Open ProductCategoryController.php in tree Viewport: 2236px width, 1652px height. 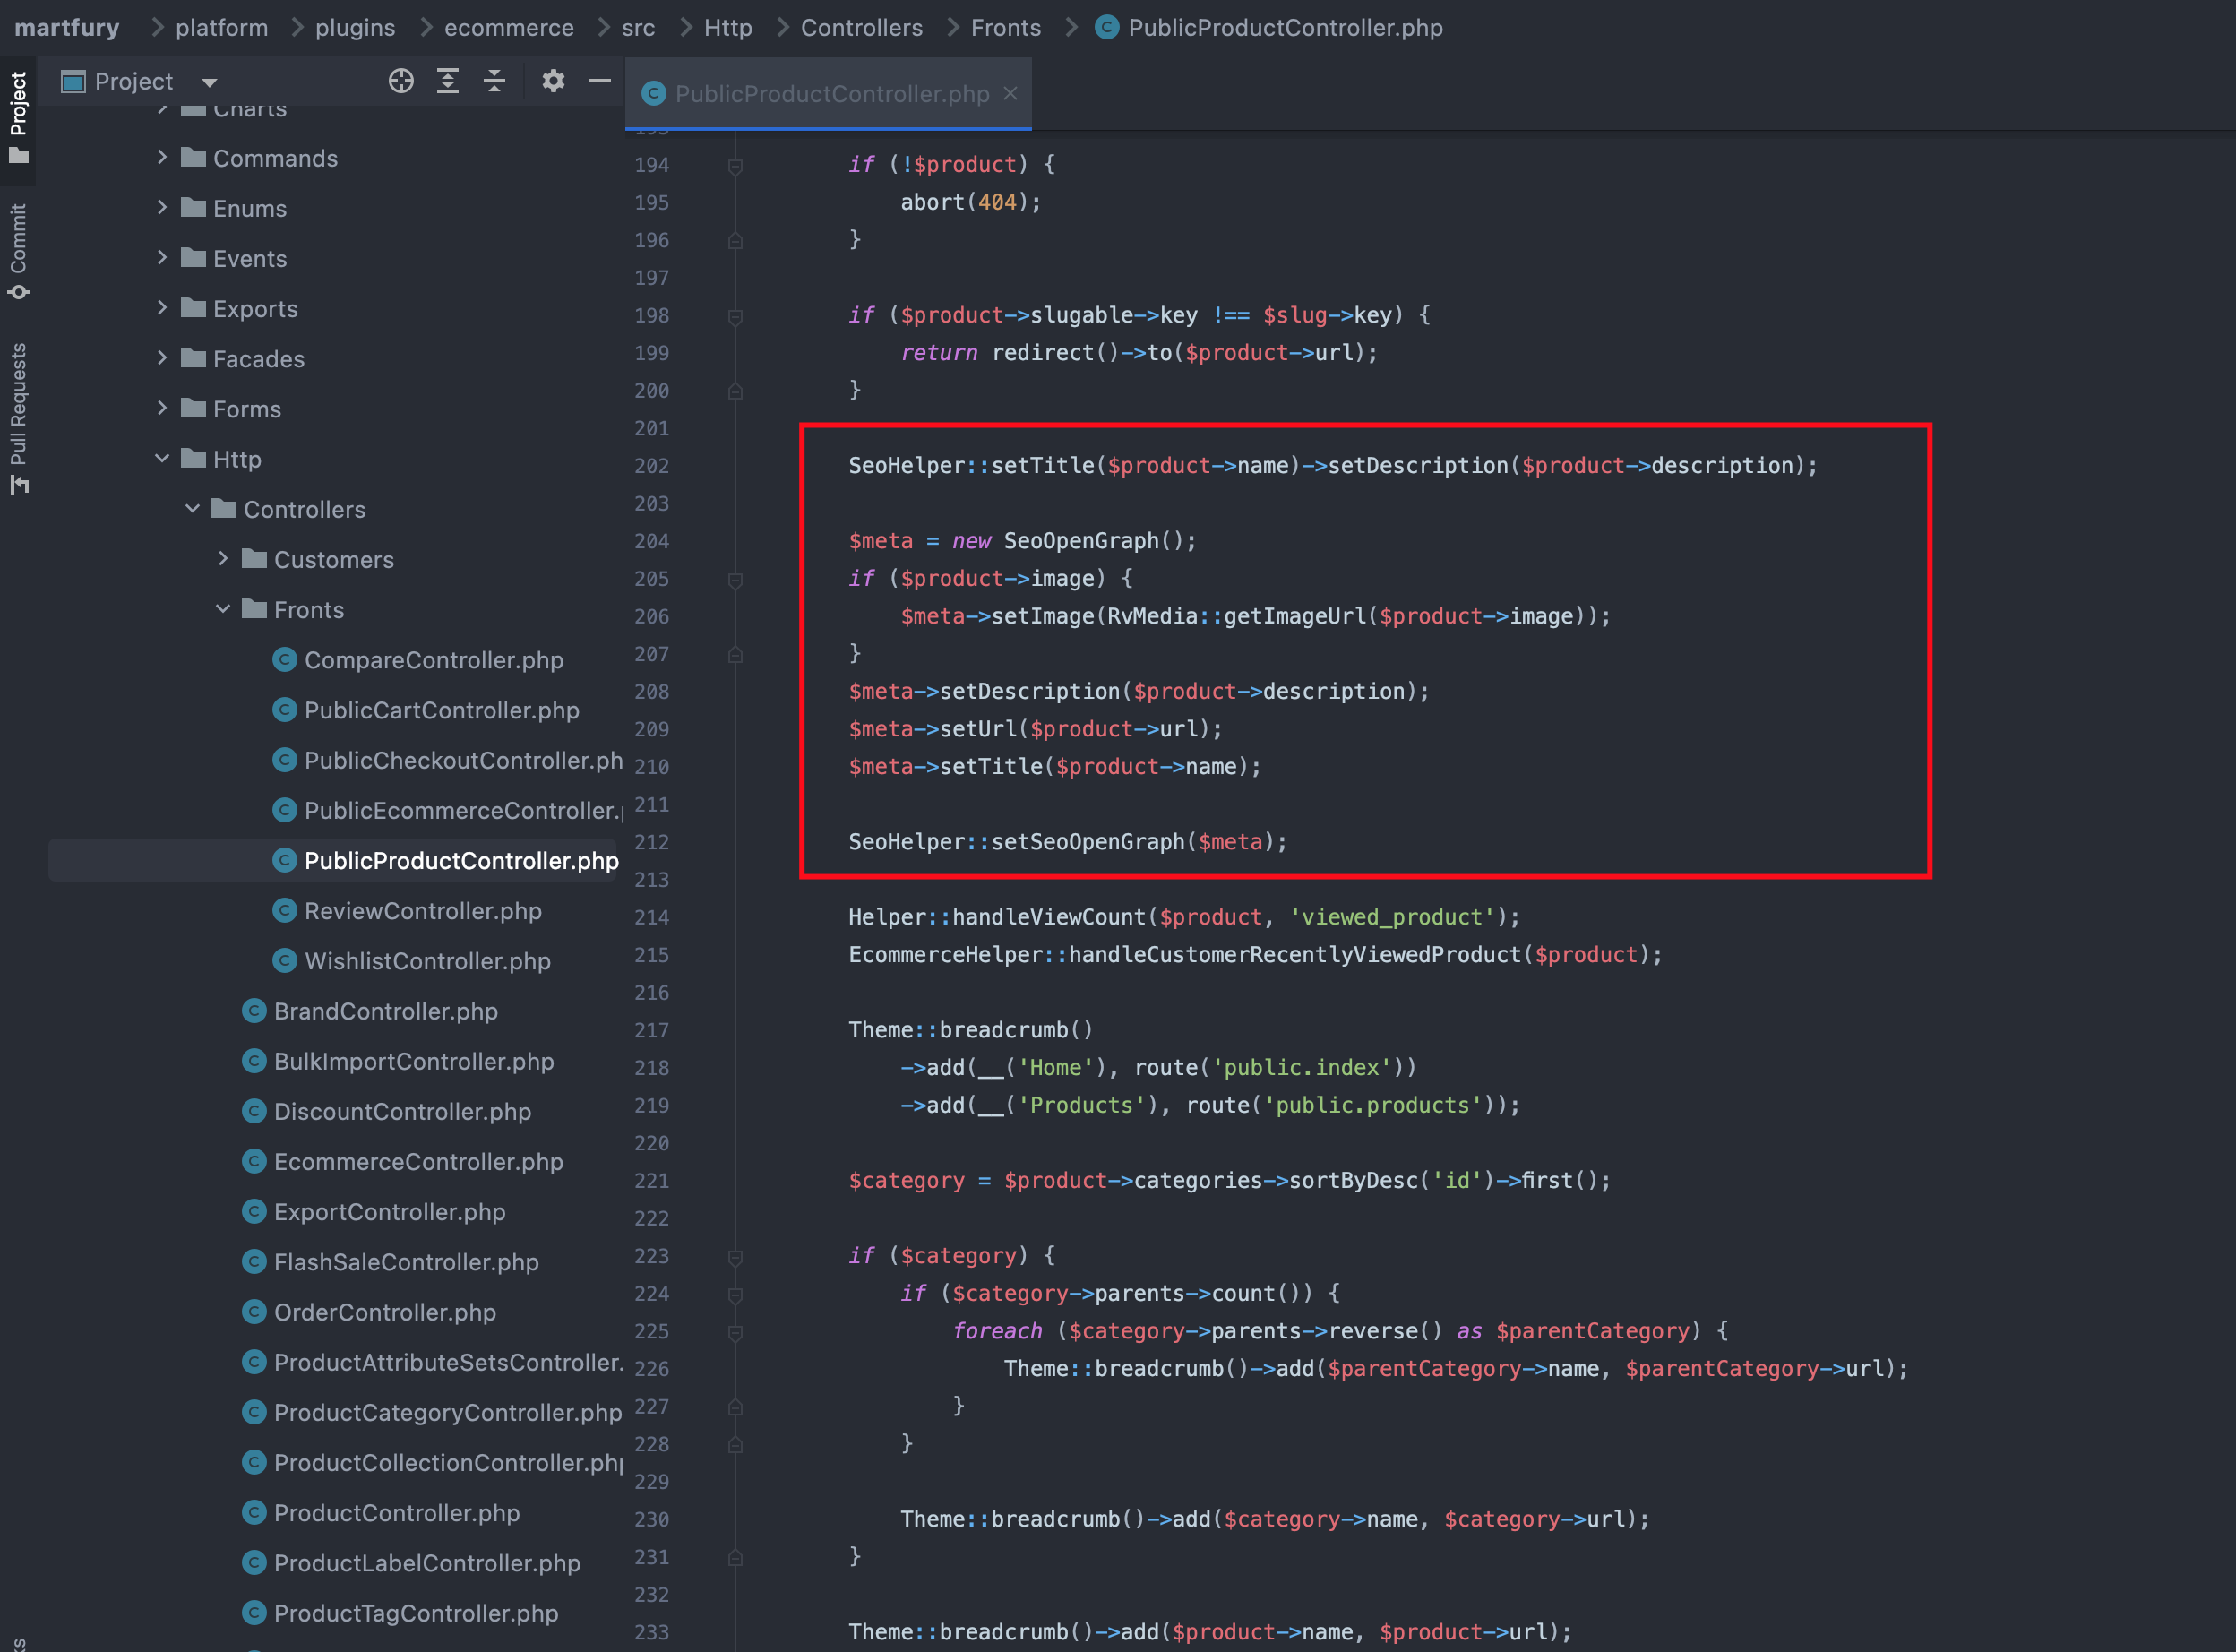[x=432, y=1412]
